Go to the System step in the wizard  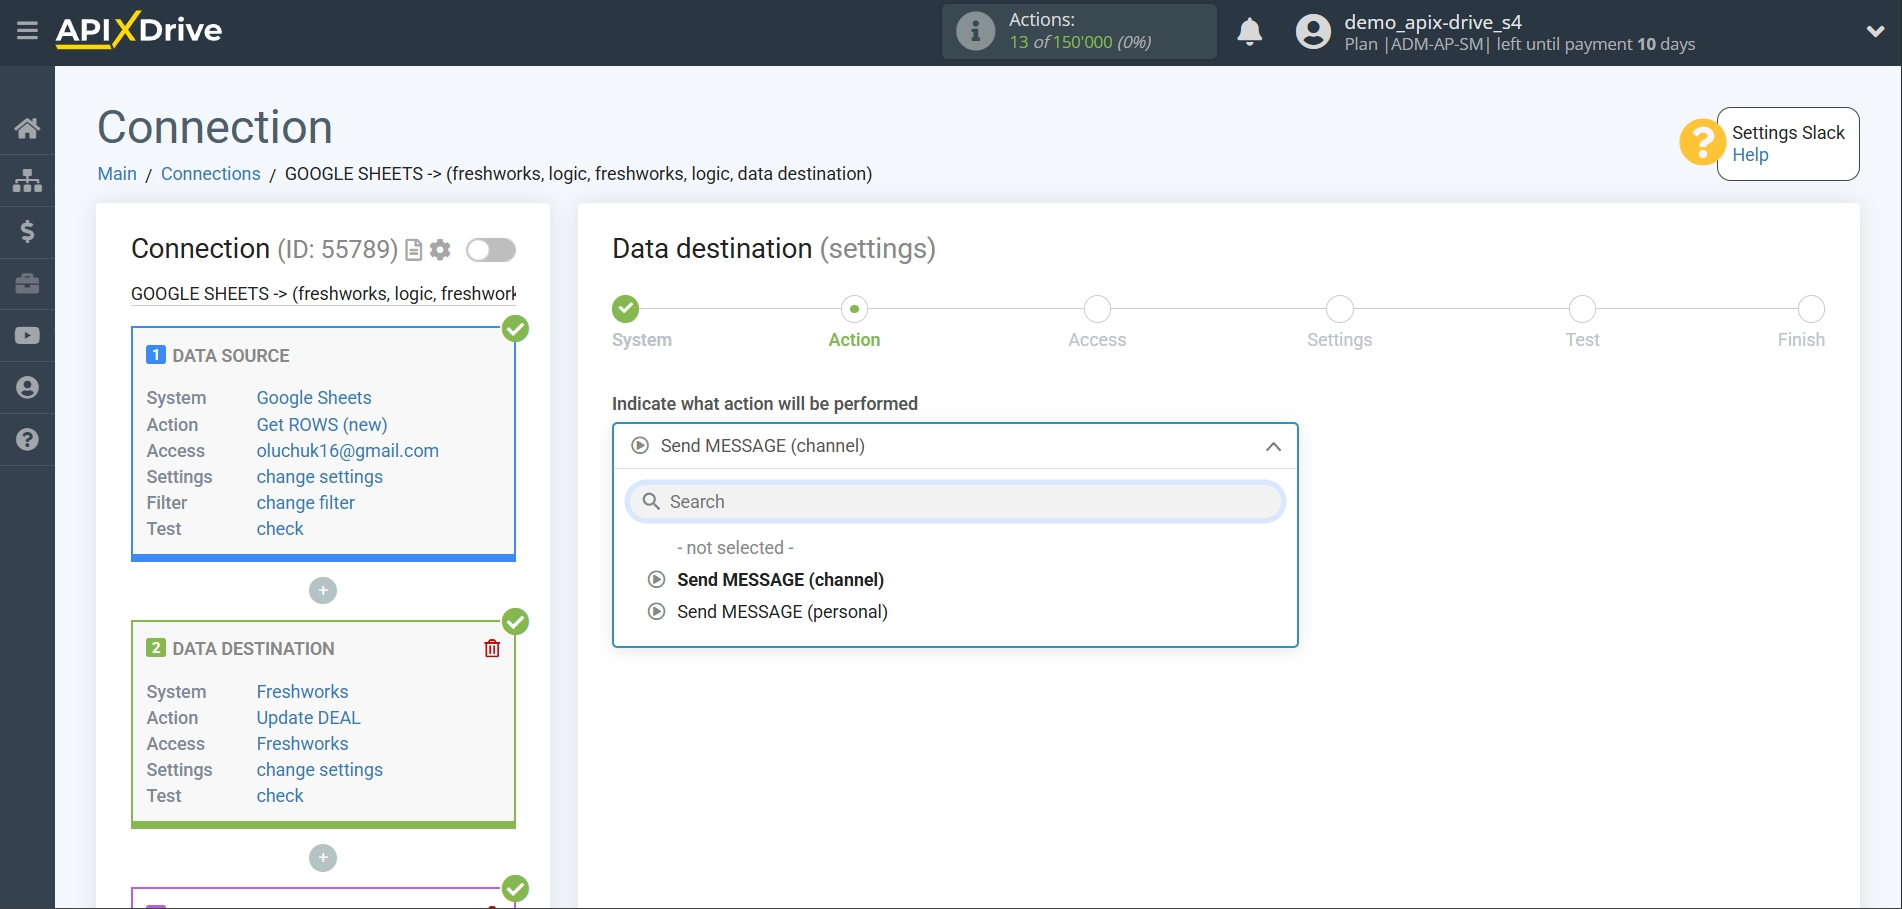pyautogui.click(x=626, y=309)
